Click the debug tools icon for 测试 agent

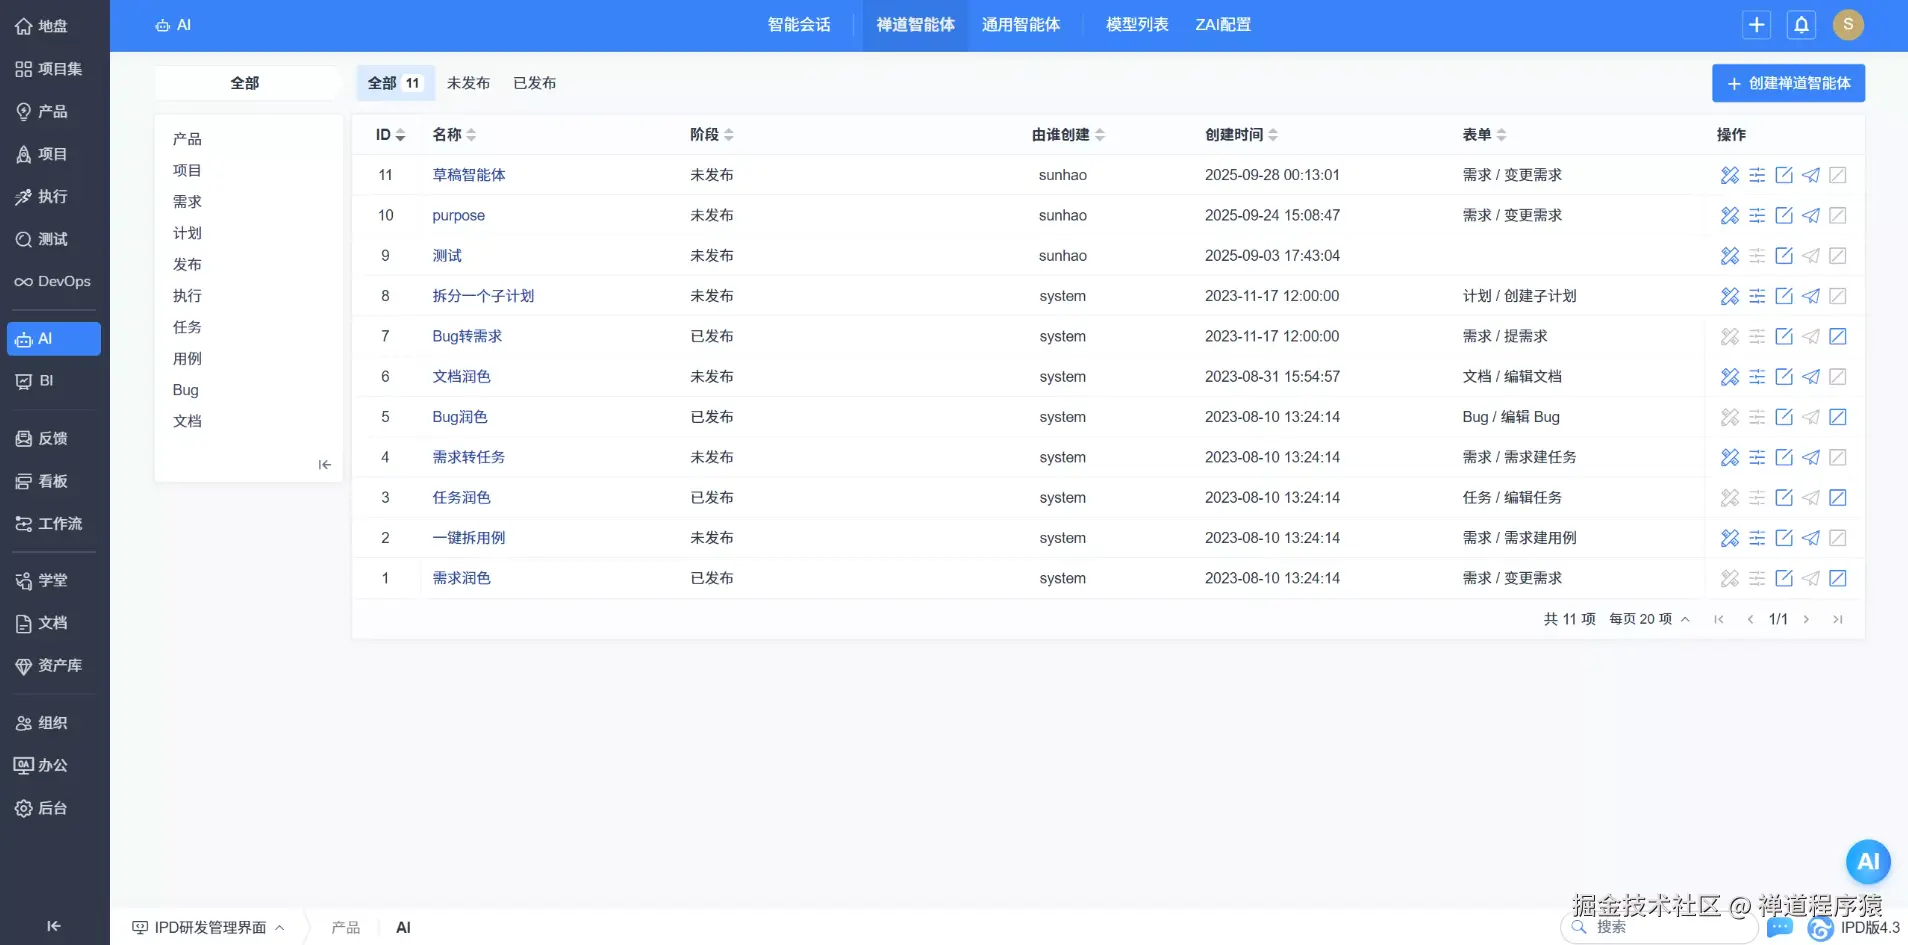[x=1729, y=255]
